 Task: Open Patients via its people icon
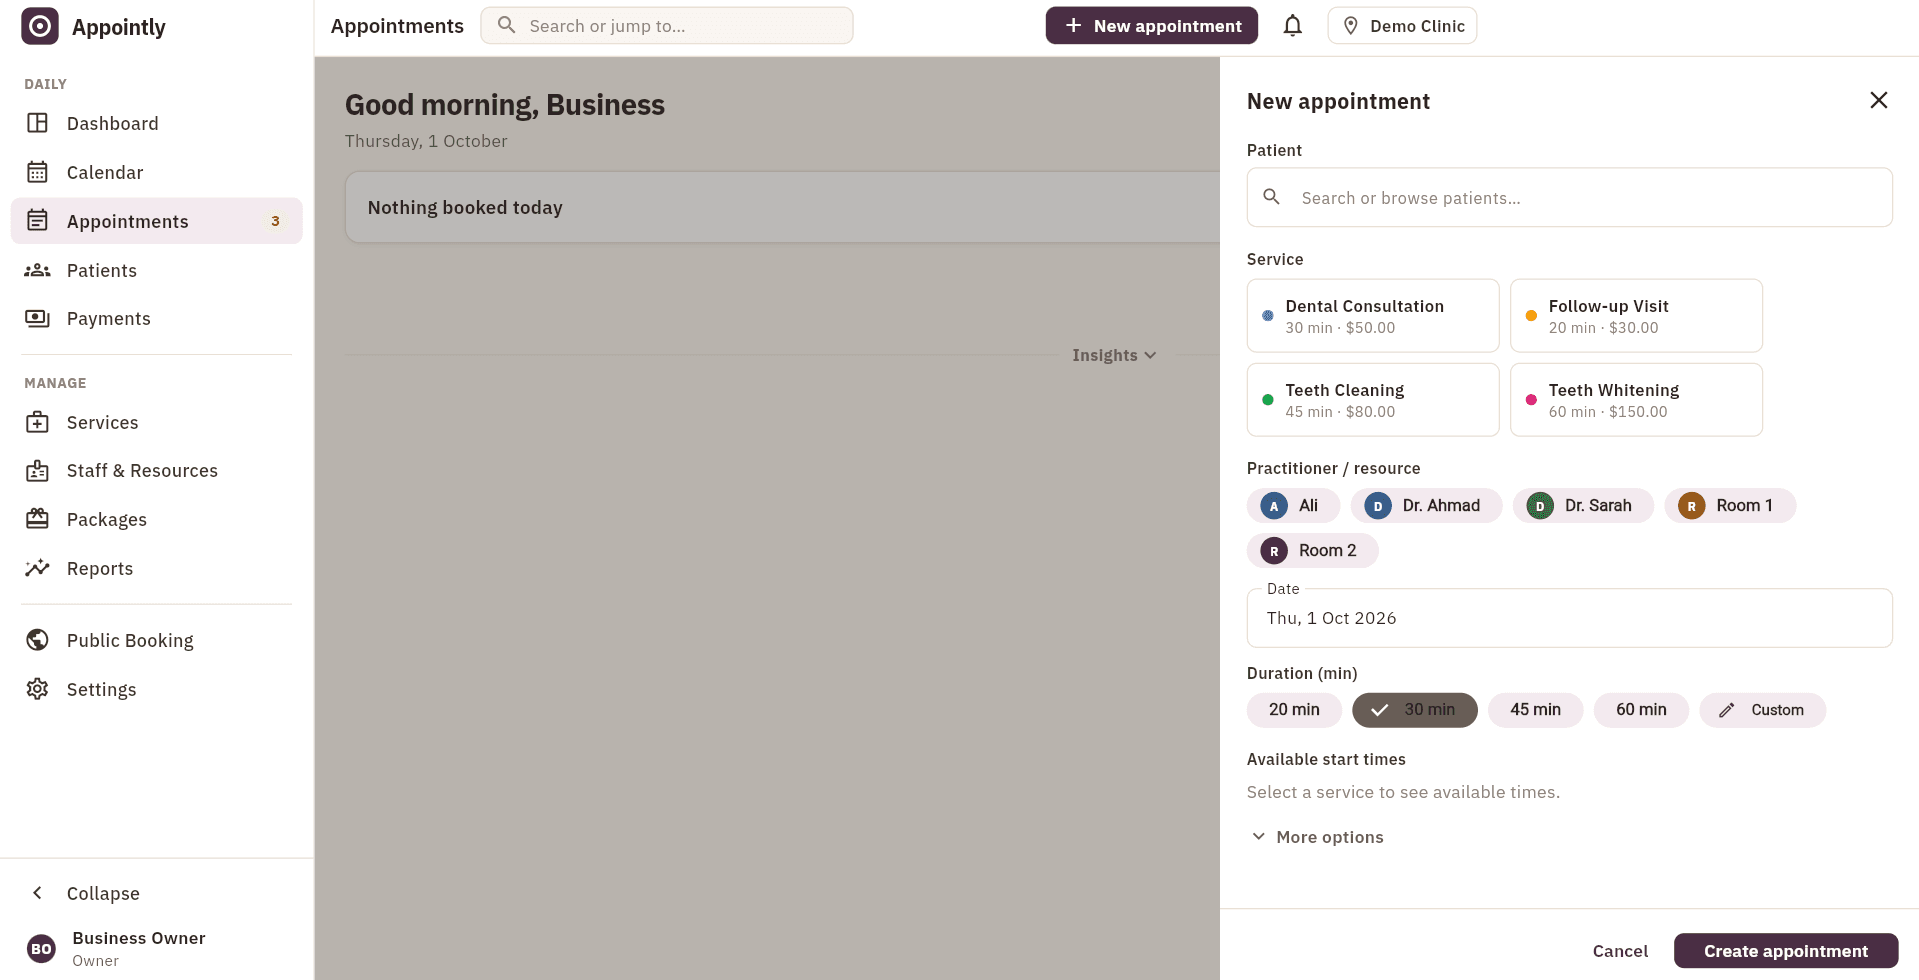click(37, 270)
